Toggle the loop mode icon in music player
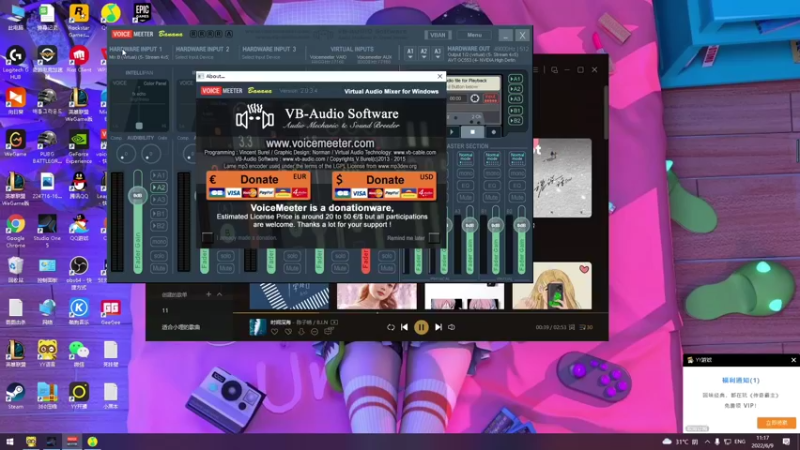 click(x=391, y=327)
